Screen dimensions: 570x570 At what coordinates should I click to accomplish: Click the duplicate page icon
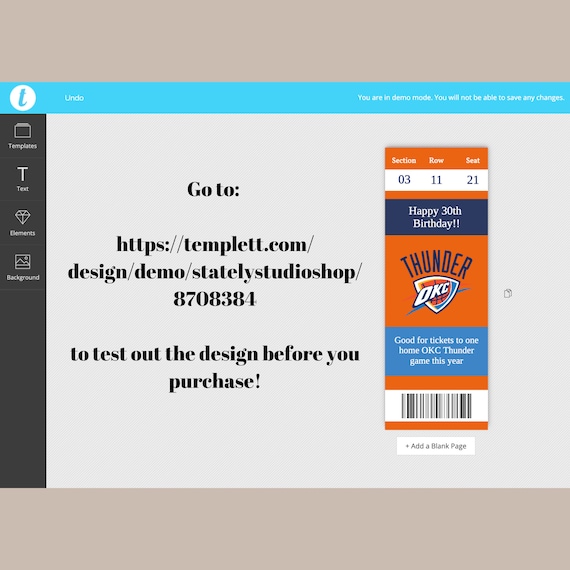pos(508,293)
